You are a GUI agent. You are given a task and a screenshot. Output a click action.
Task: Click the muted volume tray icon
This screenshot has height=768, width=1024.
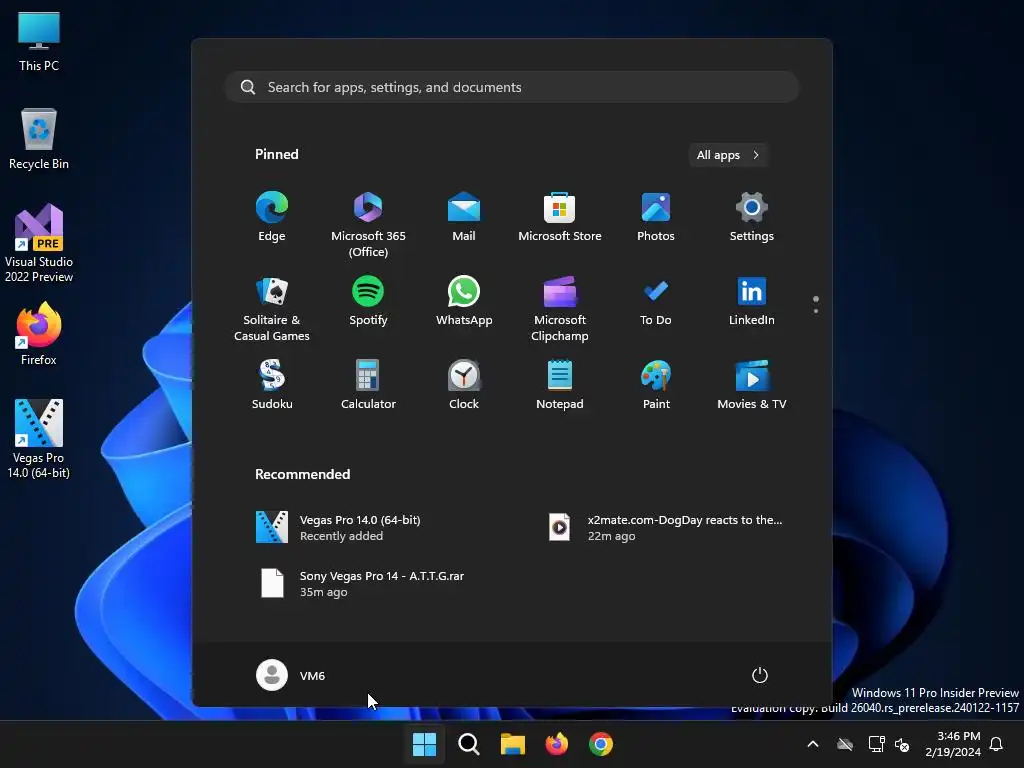point(902,744)
